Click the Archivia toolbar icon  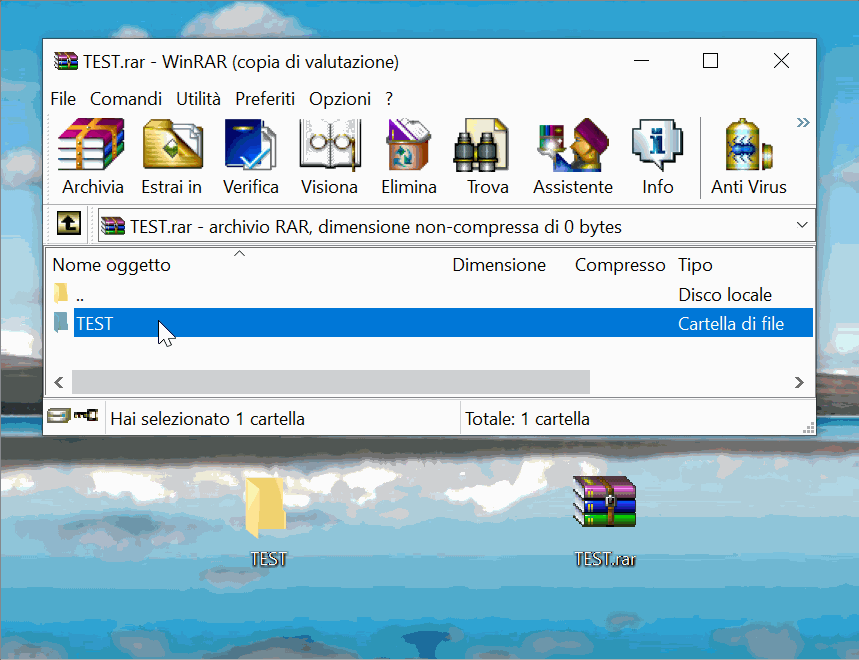92,145
